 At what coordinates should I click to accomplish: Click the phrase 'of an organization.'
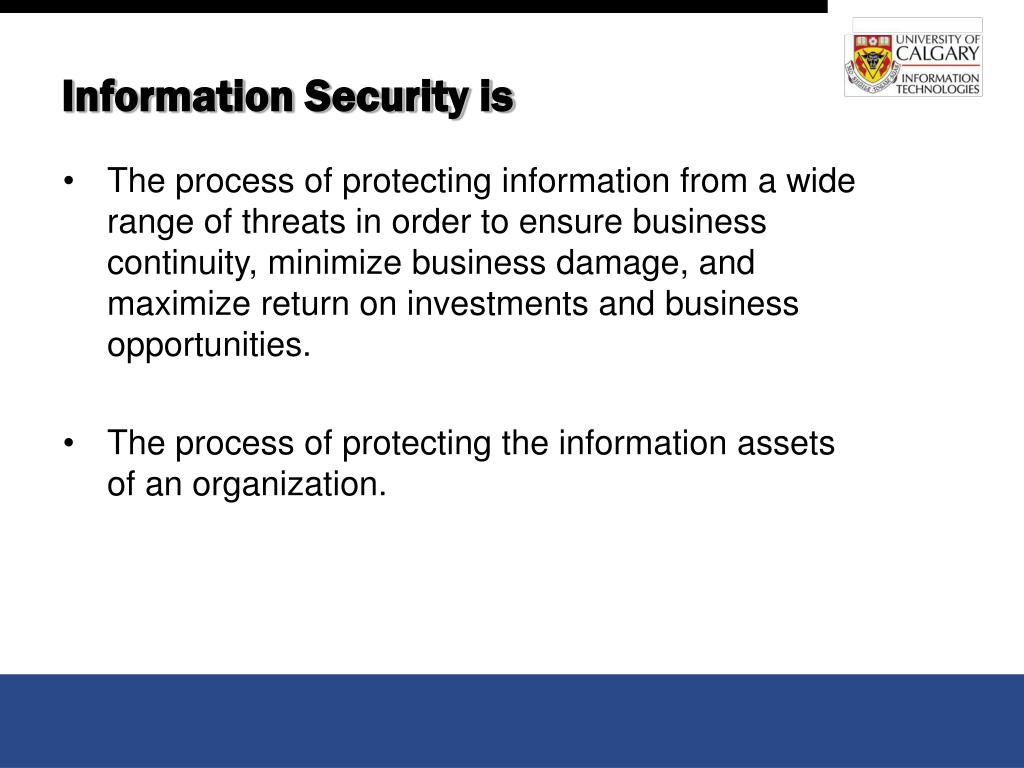click(247, 485)
